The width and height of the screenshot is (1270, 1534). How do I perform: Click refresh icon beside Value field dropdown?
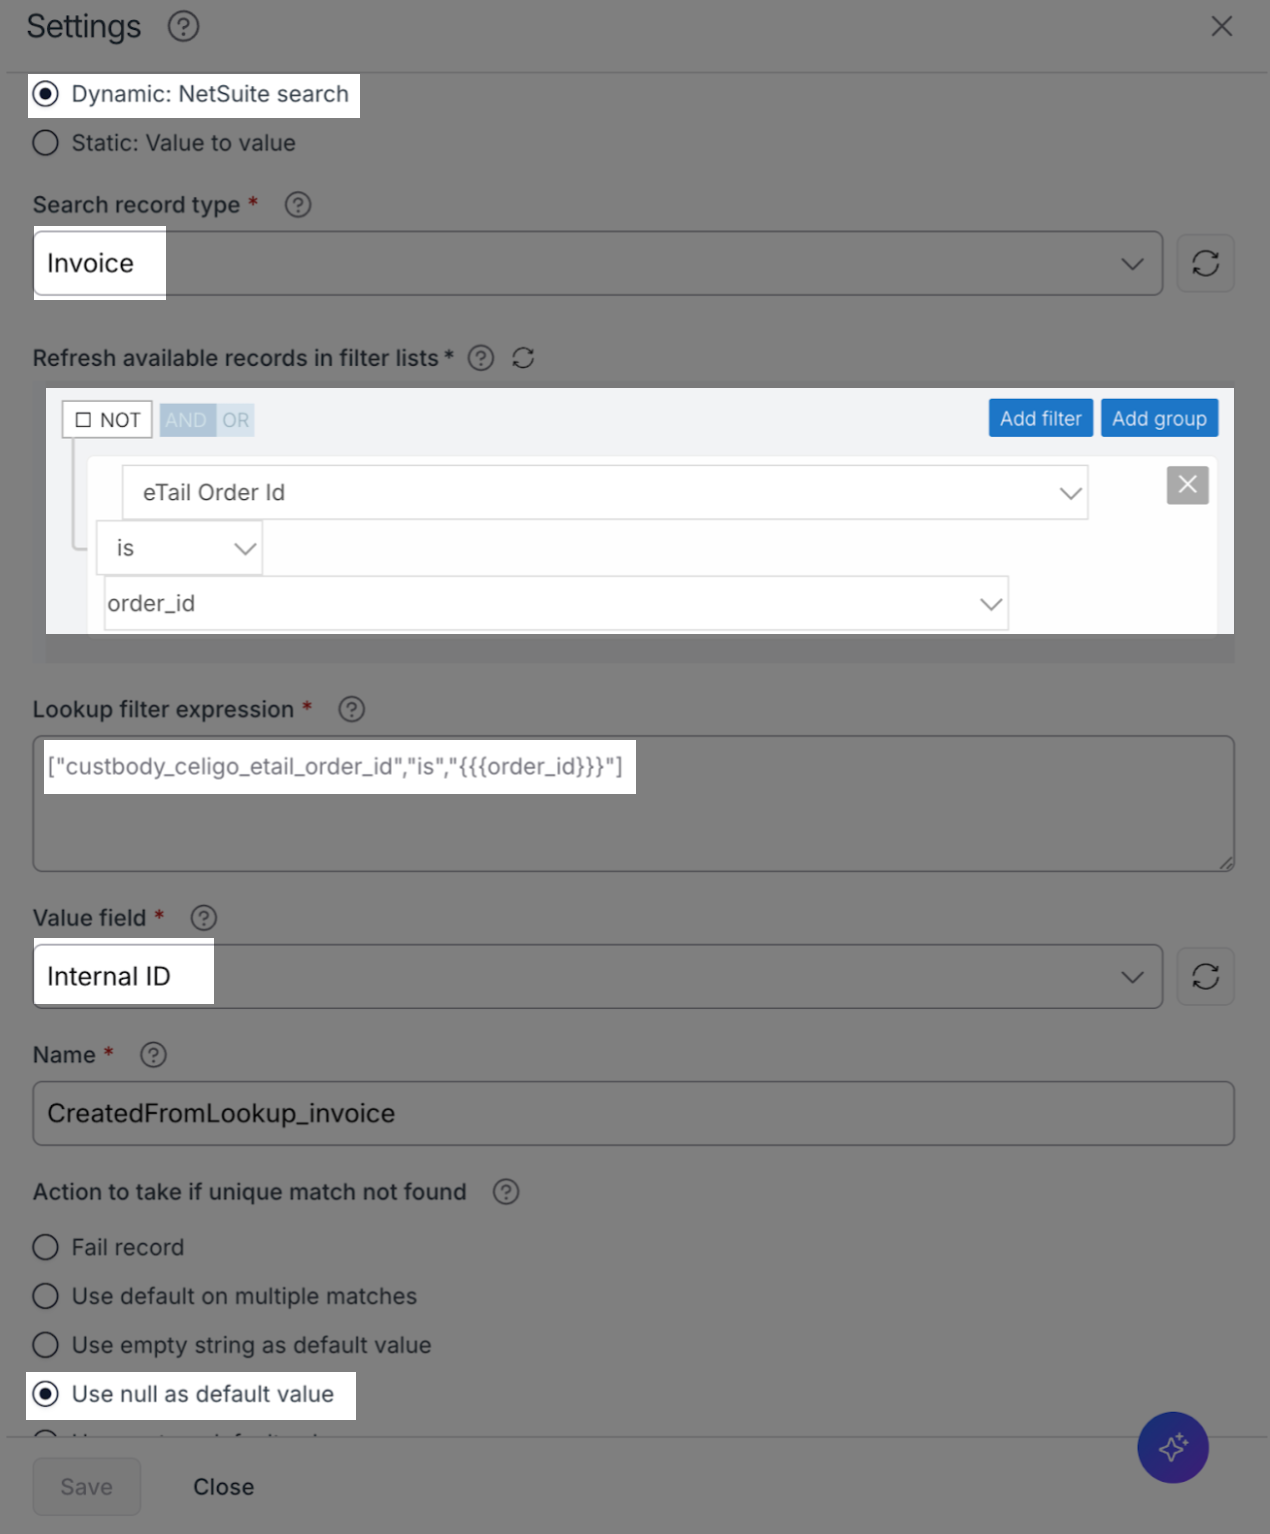point(1205,976)
